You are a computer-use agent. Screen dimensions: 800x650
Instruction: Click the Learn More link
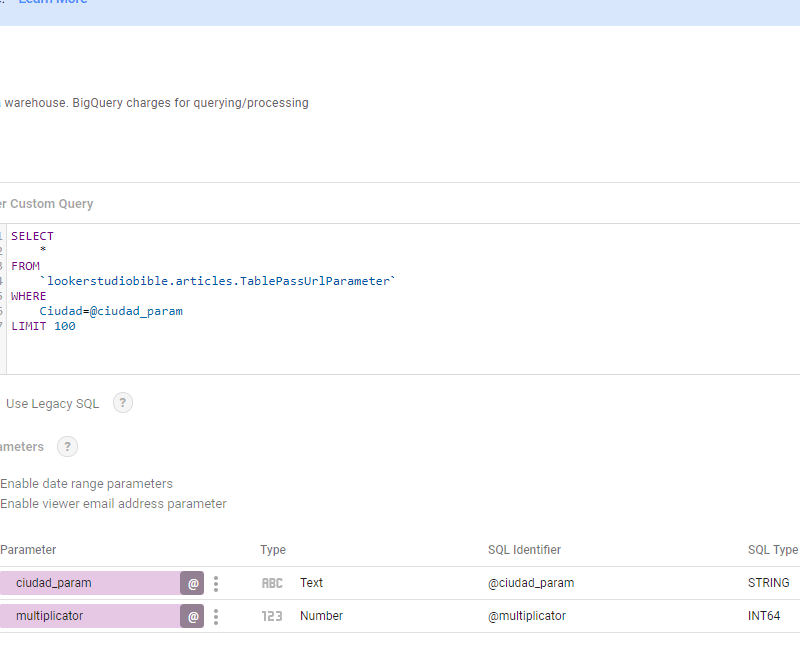click(x=53, y=2)
